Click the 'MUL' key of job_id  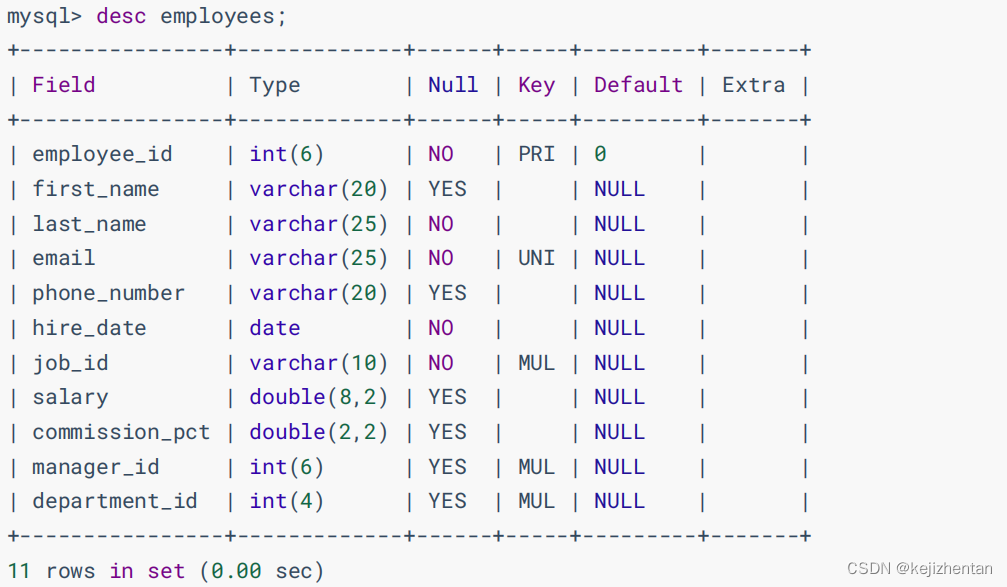pos(536,364)
